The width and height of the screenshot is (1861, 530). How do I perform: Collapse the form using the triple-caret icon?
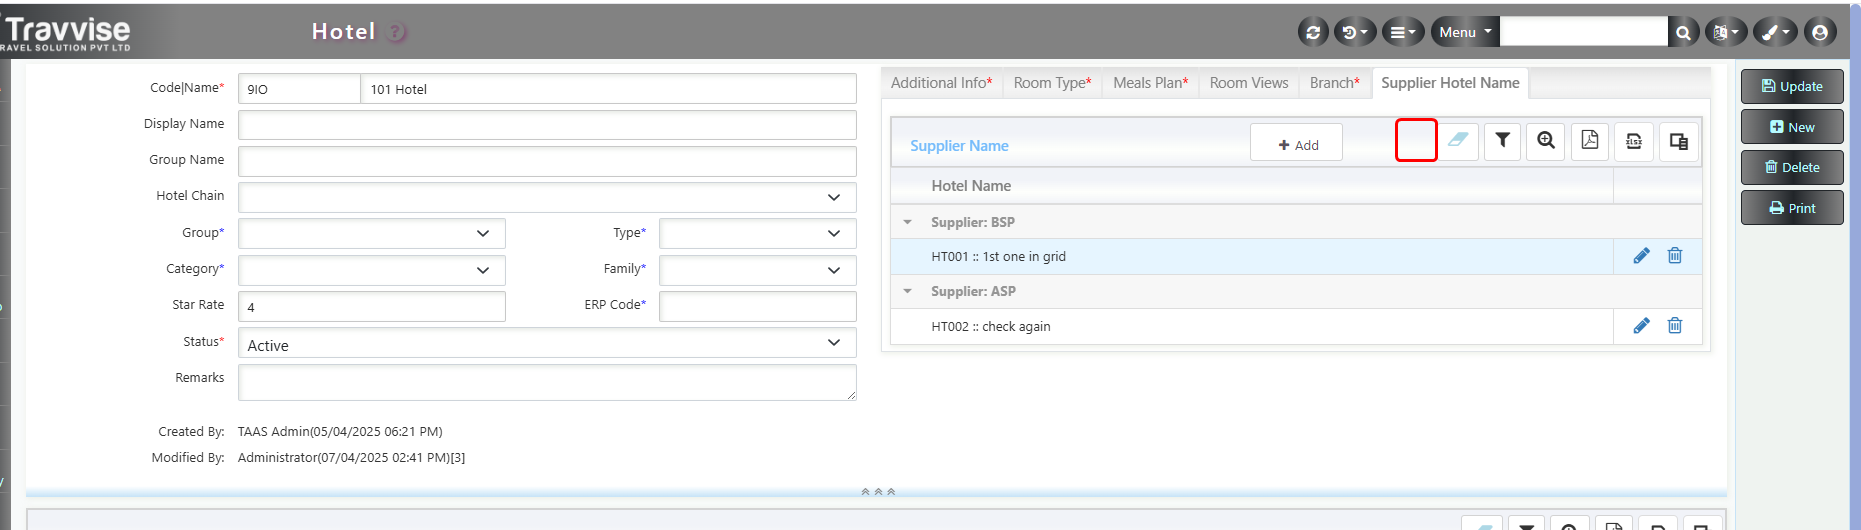pyautogui.click(x=878, y=492)
